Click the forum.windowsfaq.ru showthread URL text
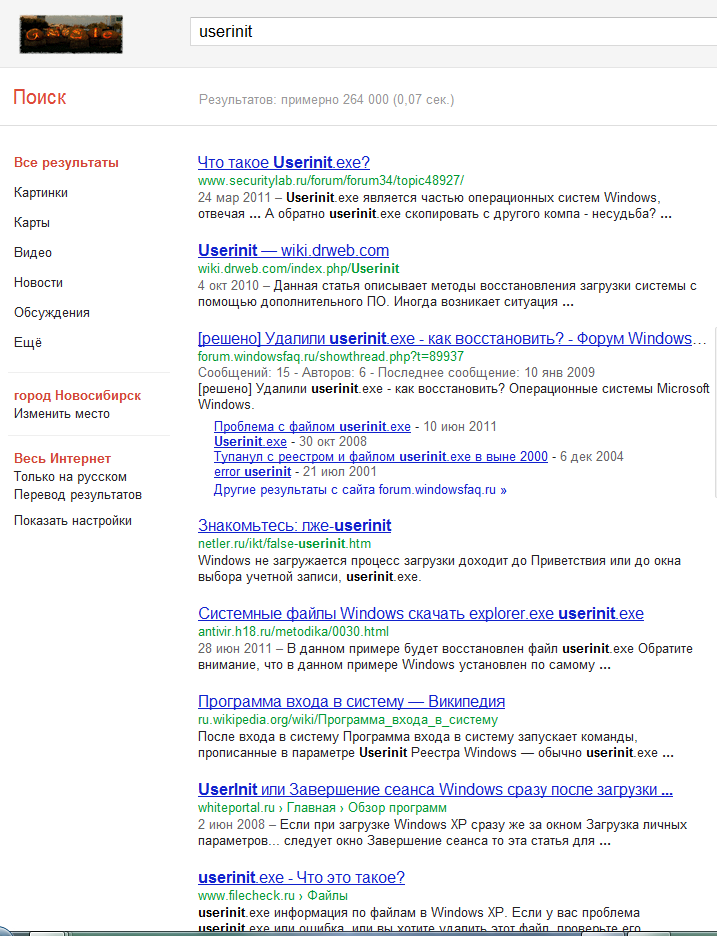 tap(331, 356)
